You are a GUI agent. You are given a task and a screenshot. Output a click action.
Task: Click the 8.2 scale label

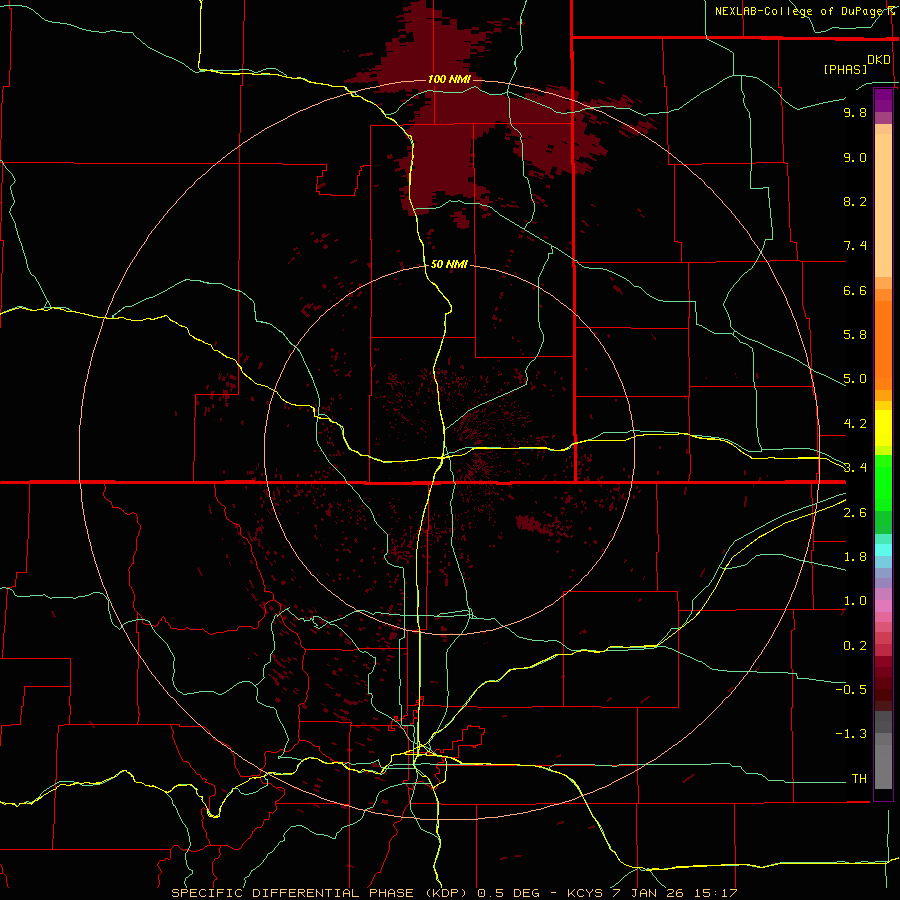click(x=855, y=201)
